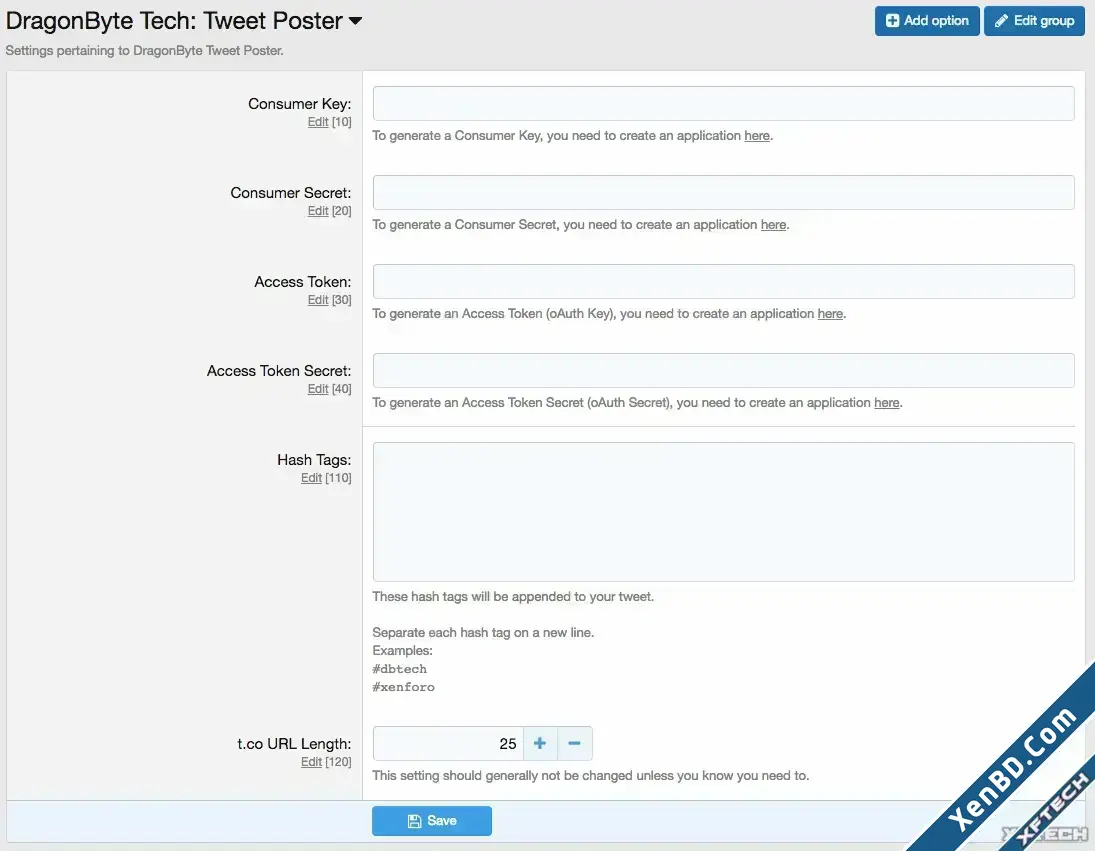The height and width of the screenshot is (851, 1095).
Task: Open Edit link under Consumer Key
Action: pyautogui.click(x=318, y=122)
